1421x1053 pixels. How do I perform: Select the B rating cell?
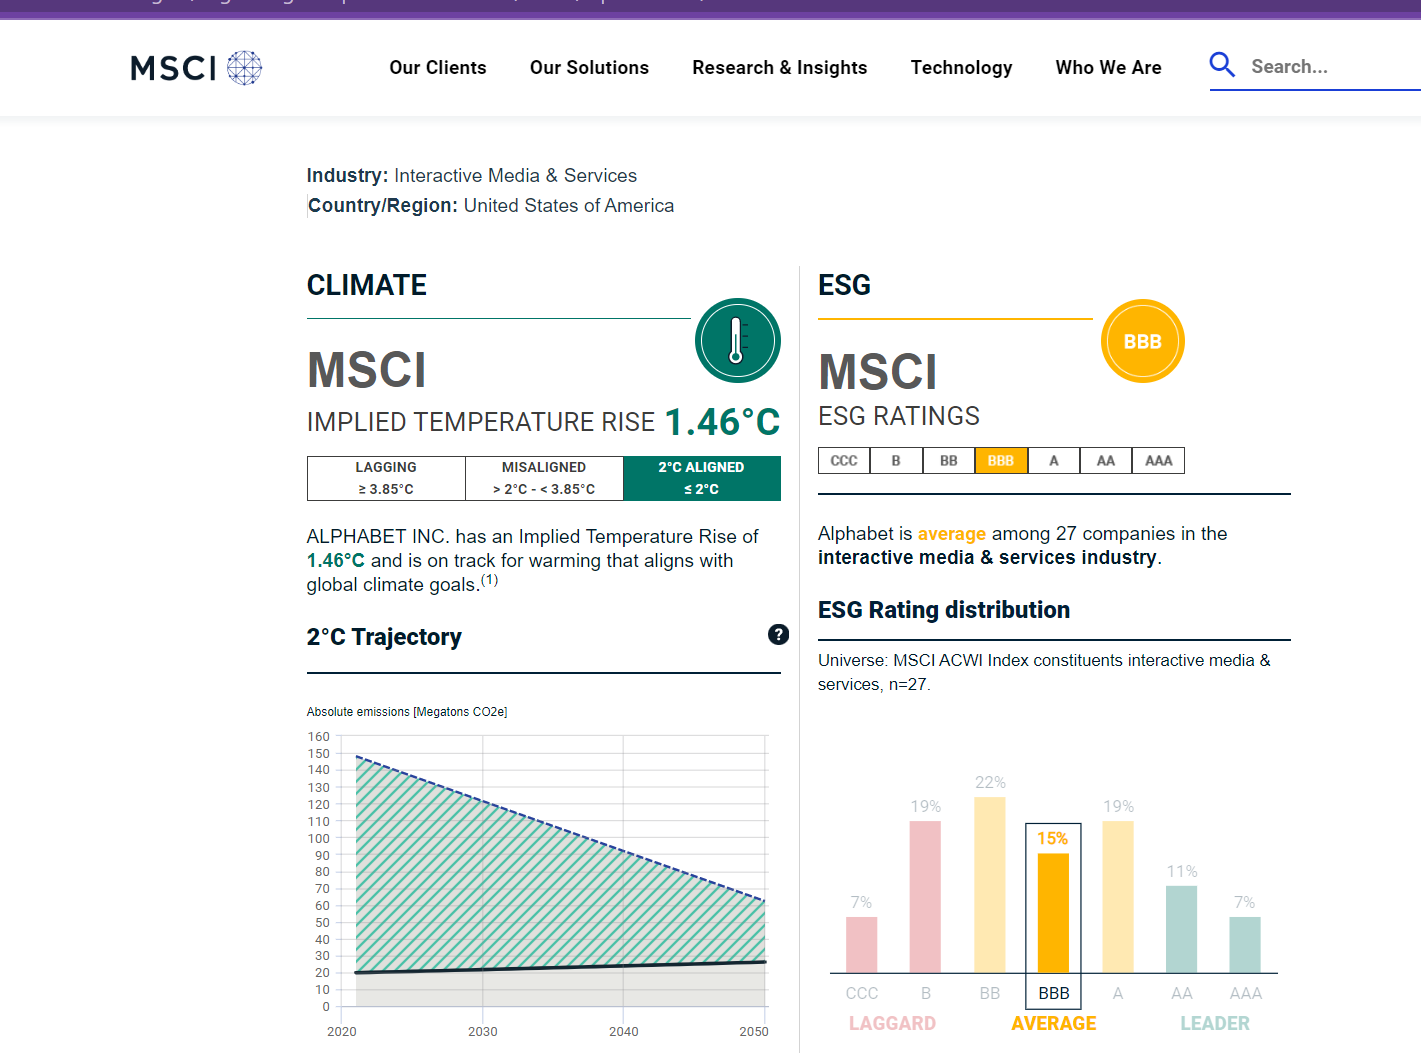click(x=896, y=461)
